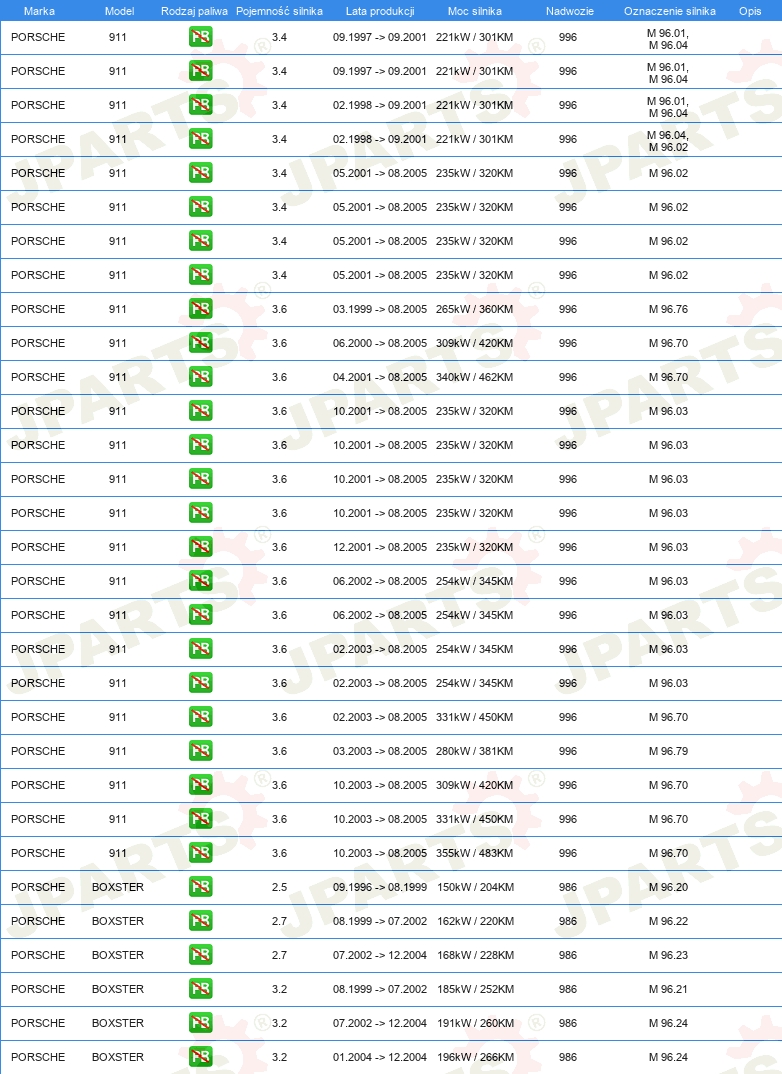782x1074 pixels.
Task: Click the 191kW / 260KM power cell
Action: [x=475, y=1023]
